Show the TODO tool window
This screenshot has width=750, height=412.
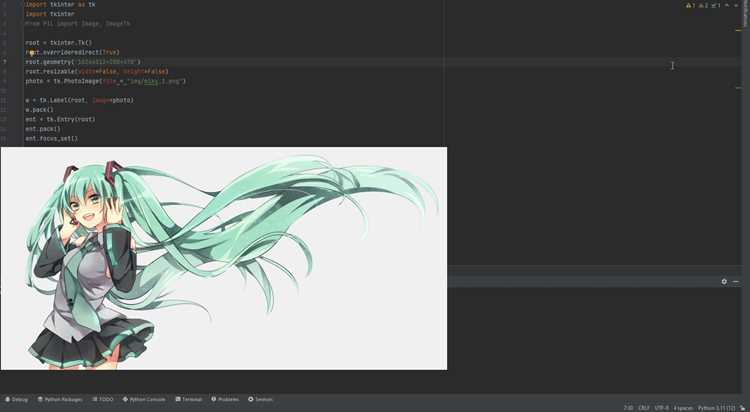103,399
